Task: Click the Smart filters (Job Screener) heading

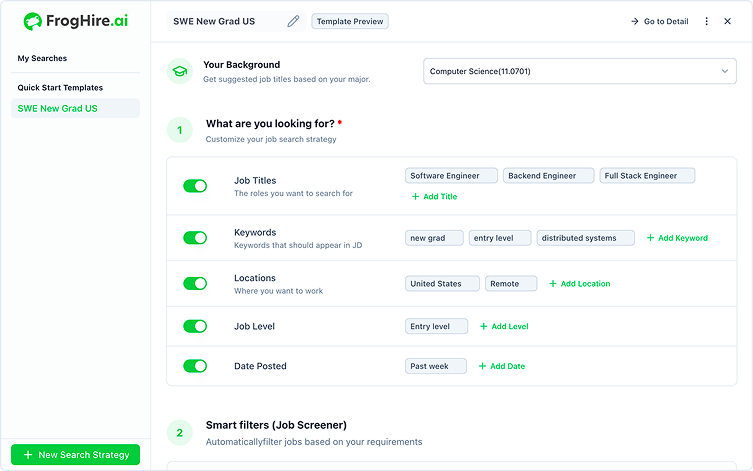Action: (x=276, y=425)
